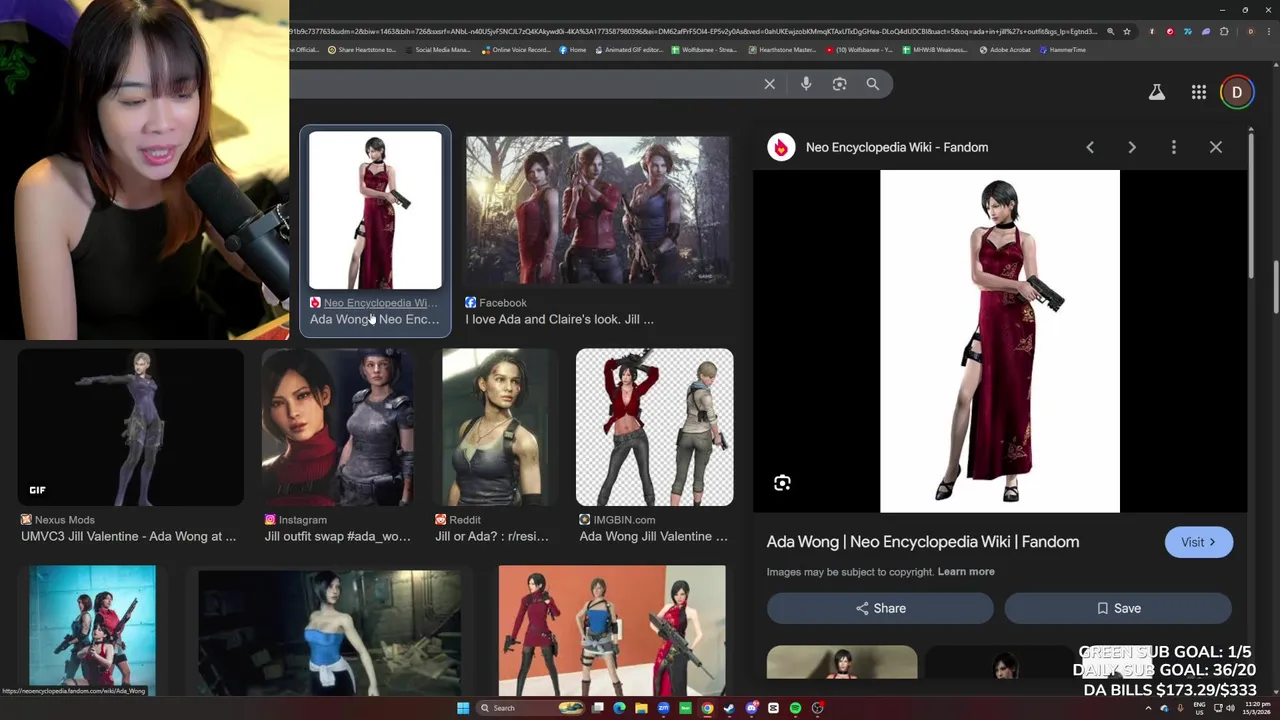Open the browser extensions puzzle icon
This screenshot has height=720, width=1280.
coord(1224,31)
